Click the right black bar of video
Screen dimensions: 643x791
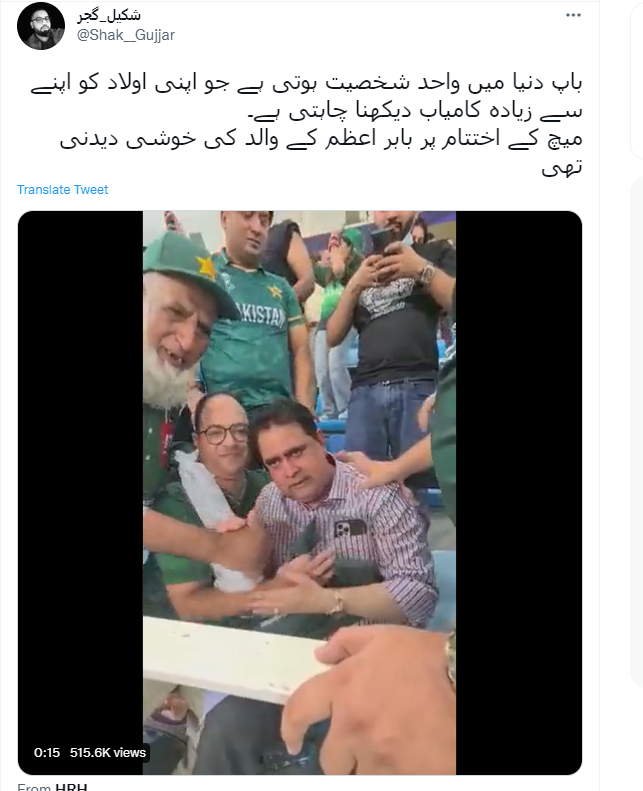coord(519,493)
